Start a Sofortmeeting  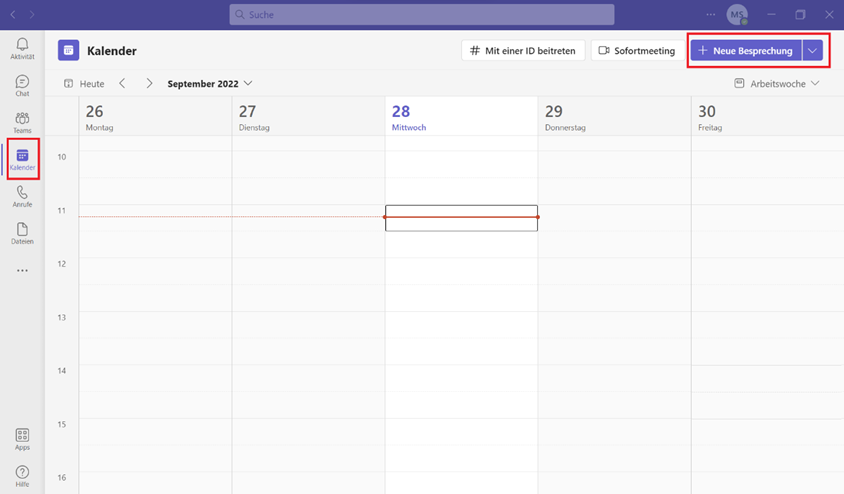637,51
